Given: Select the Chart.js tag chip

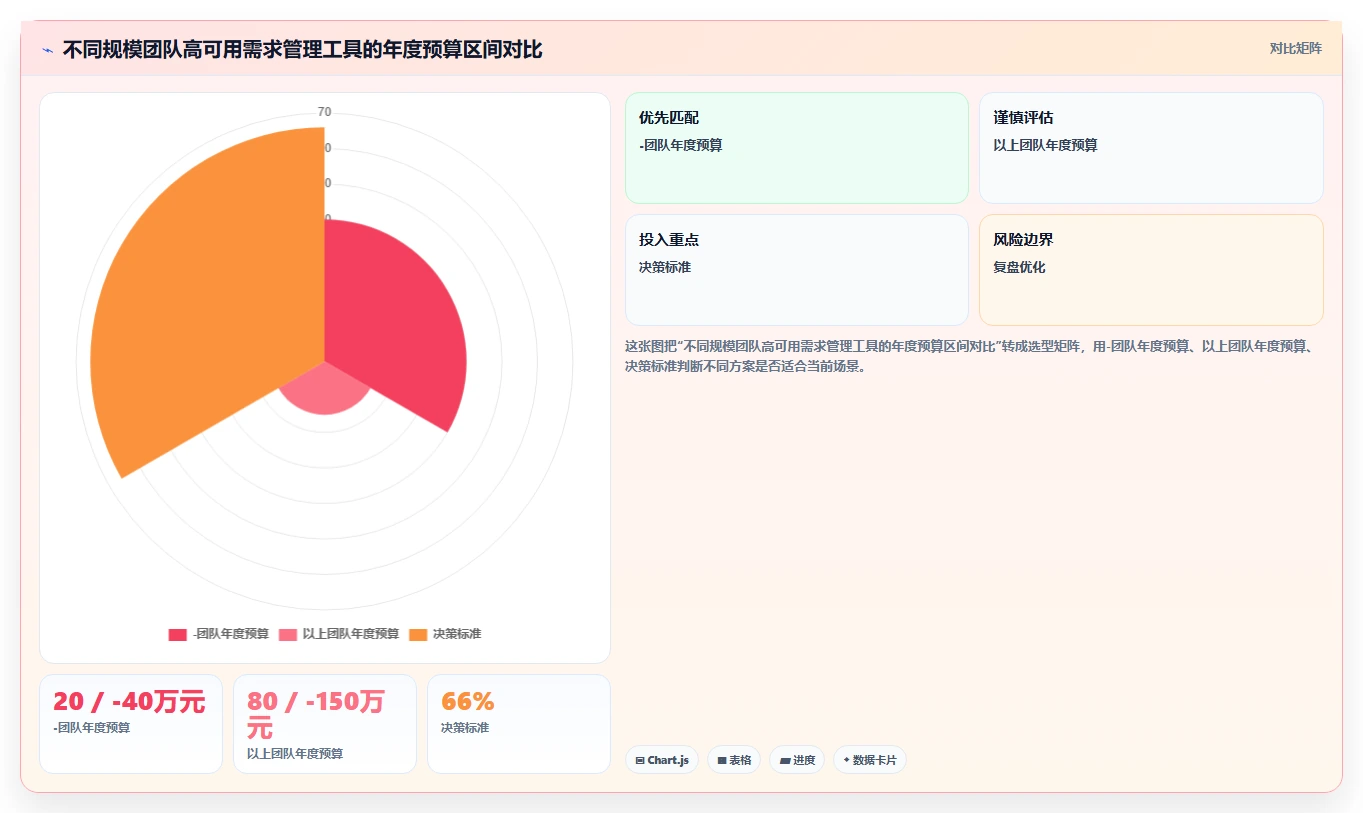Looking at the screenshot, I should 662,760.
